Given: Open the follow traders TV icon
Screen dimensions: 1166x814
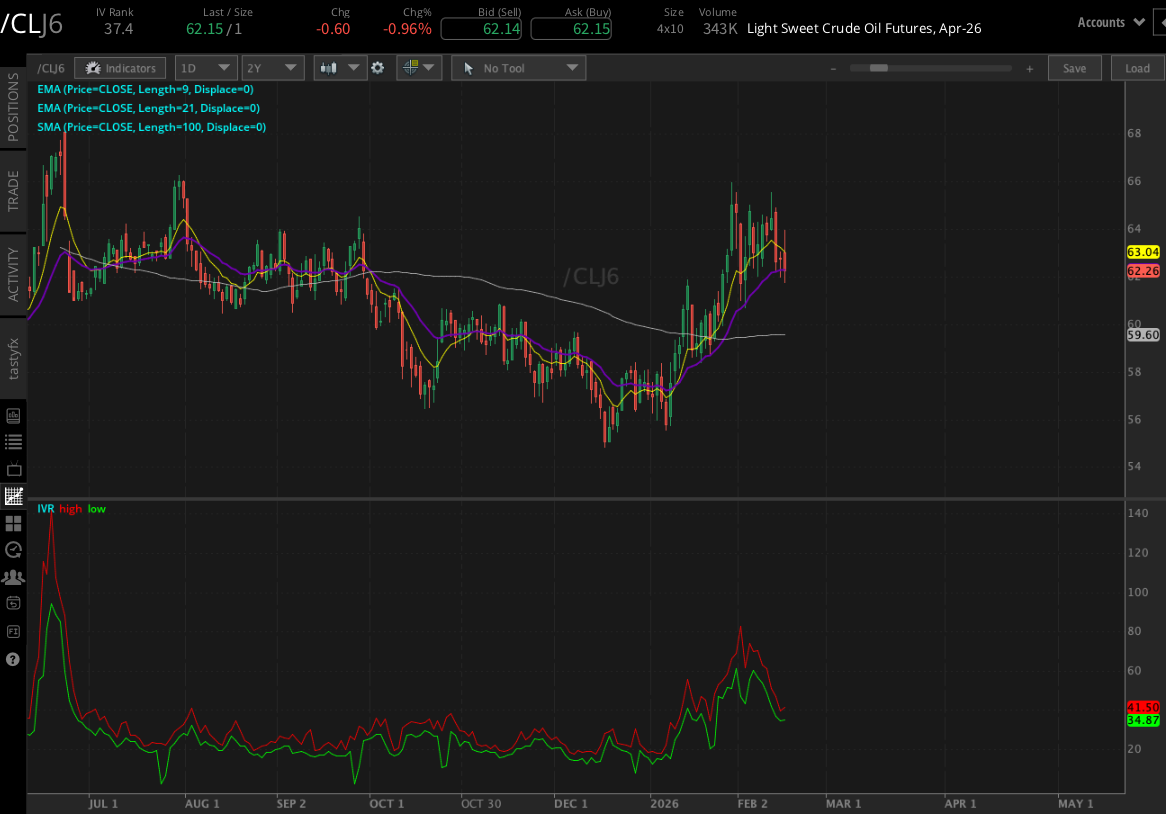Looking at the screenshot, I should (13, 467).
